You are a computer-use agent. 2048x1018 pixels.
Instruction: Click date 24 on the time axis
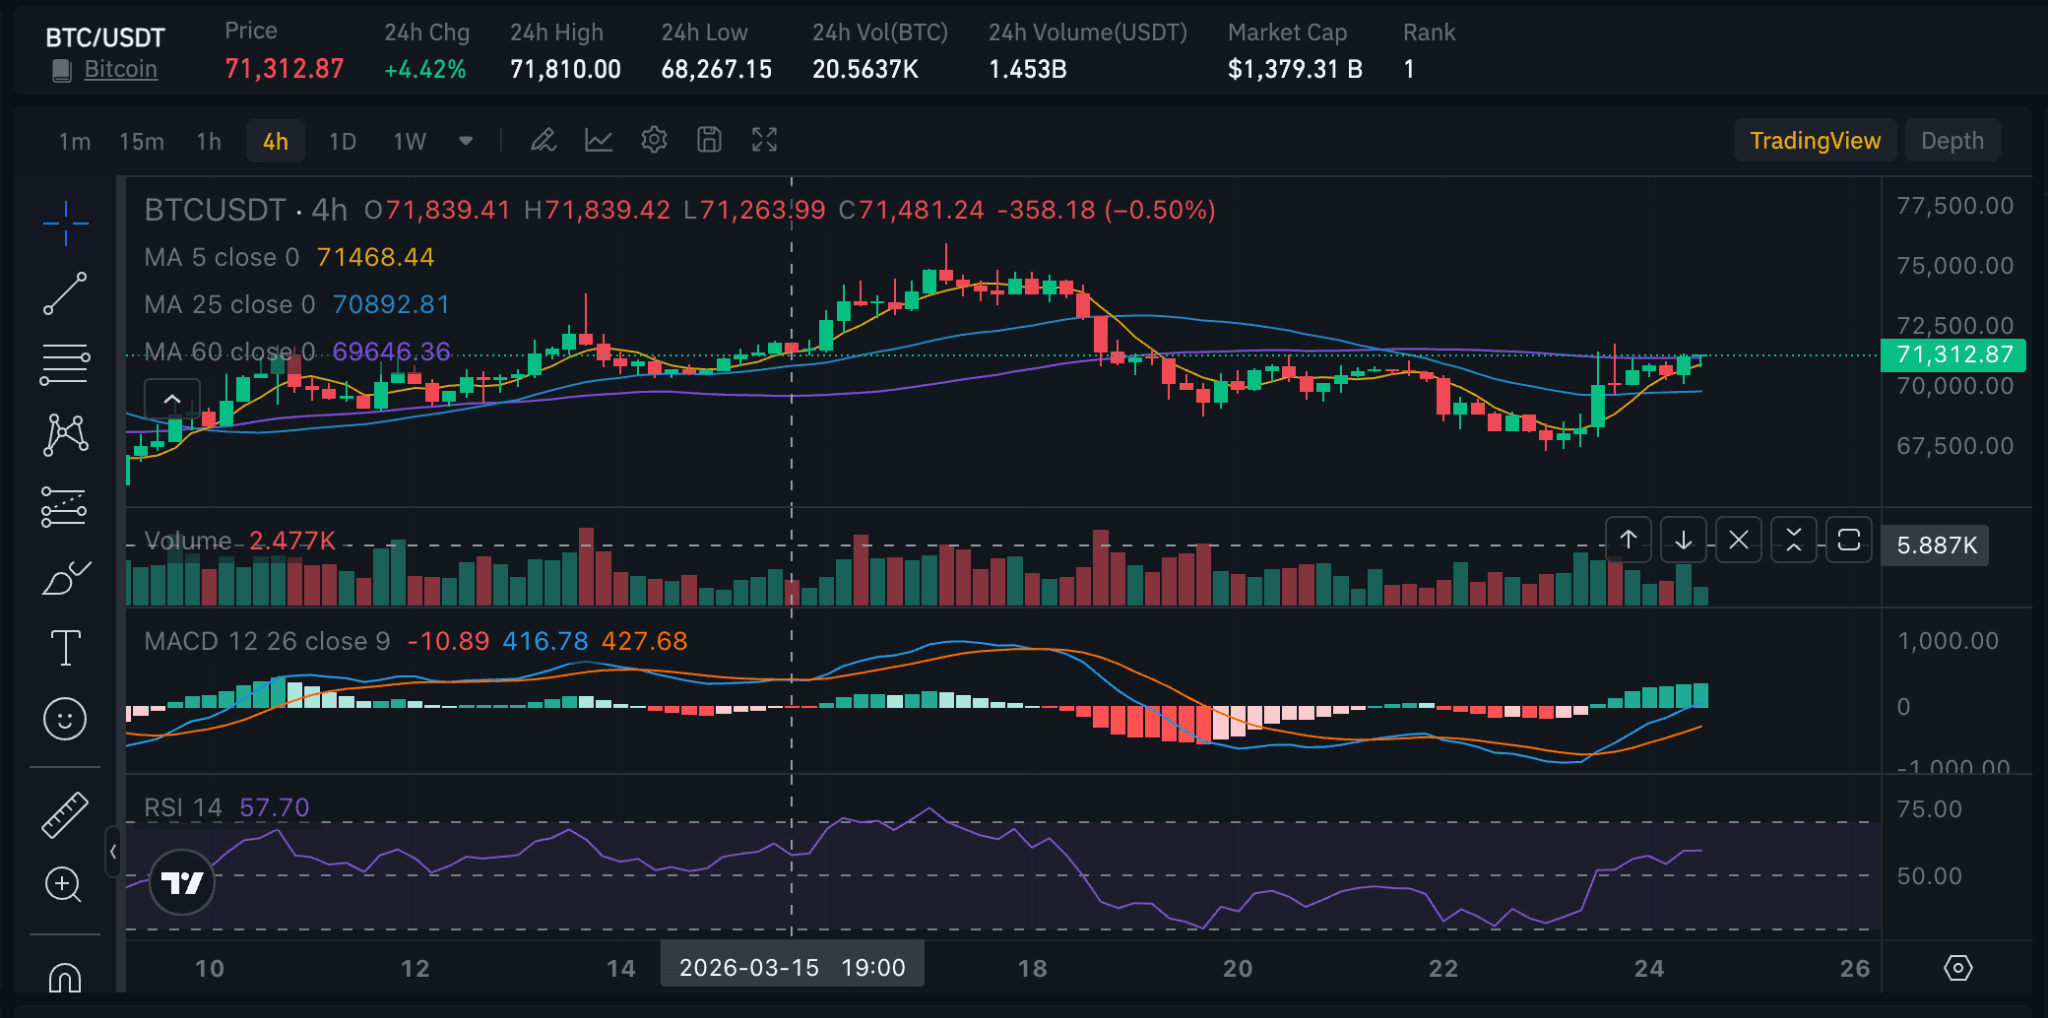tap(1649, 968)
